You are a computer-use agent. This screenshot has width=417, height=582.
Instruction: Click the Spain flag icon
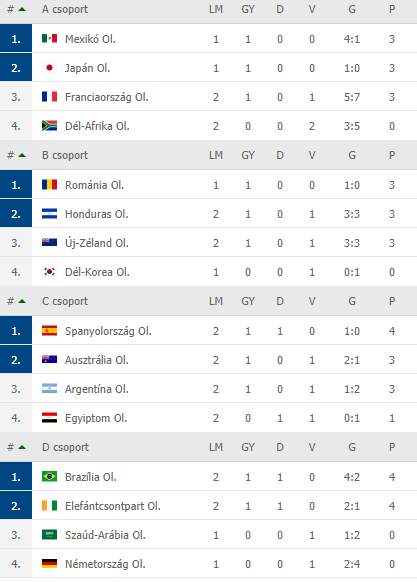pyautogui.click(x=49, y=330)
